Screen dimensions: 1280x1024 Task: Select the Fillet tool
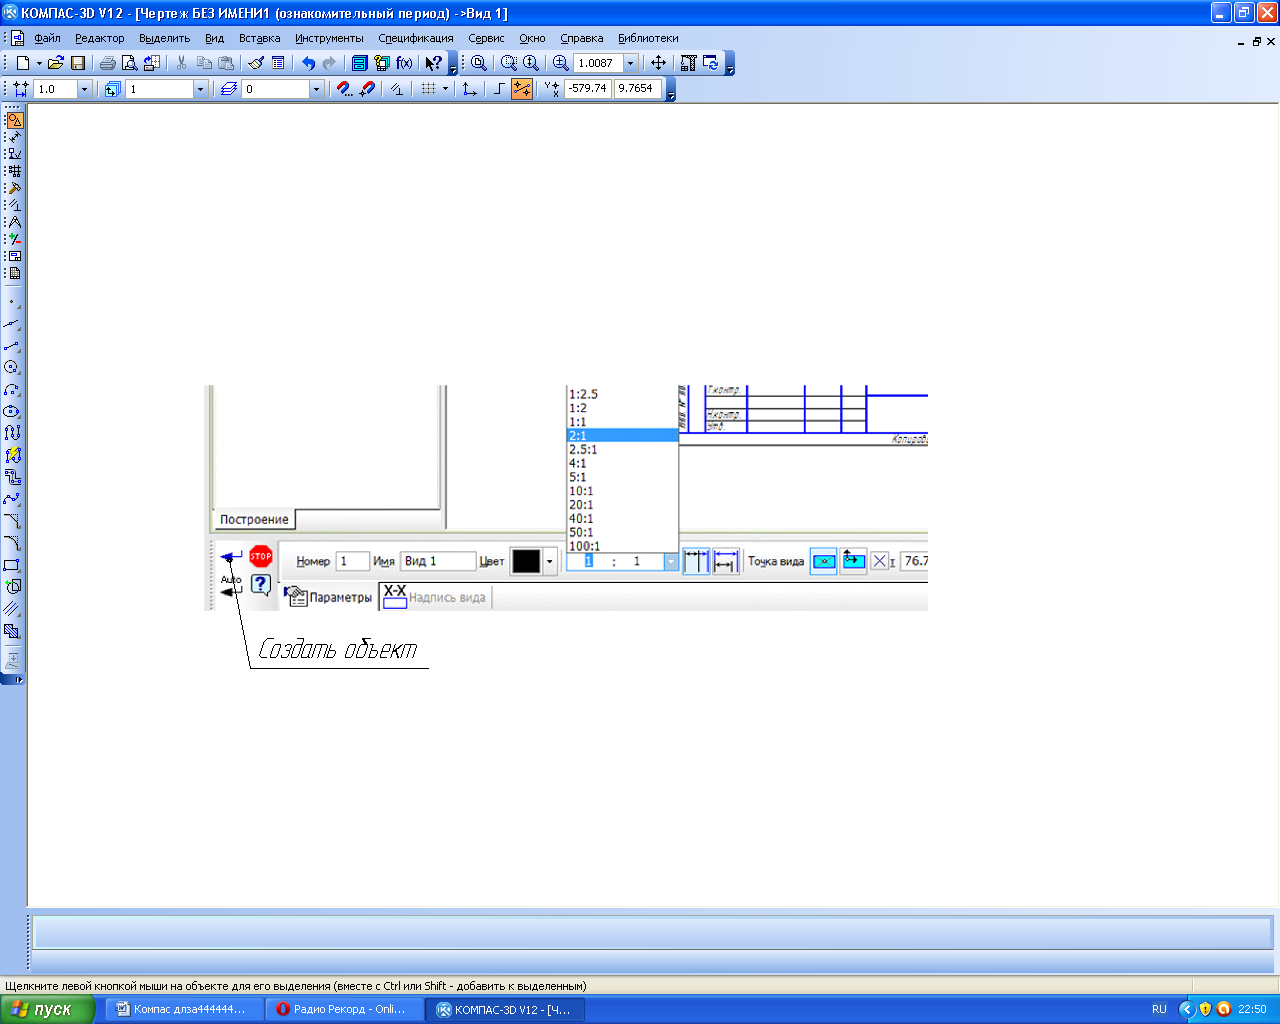12,543
